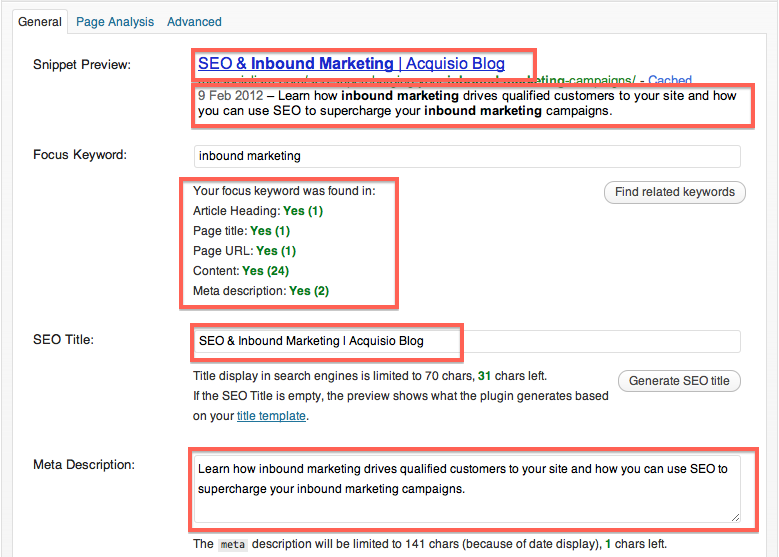Click Generate SEO title button
Image resolution: width=779 pixels, height=557 pixels.
click(679, 381)
